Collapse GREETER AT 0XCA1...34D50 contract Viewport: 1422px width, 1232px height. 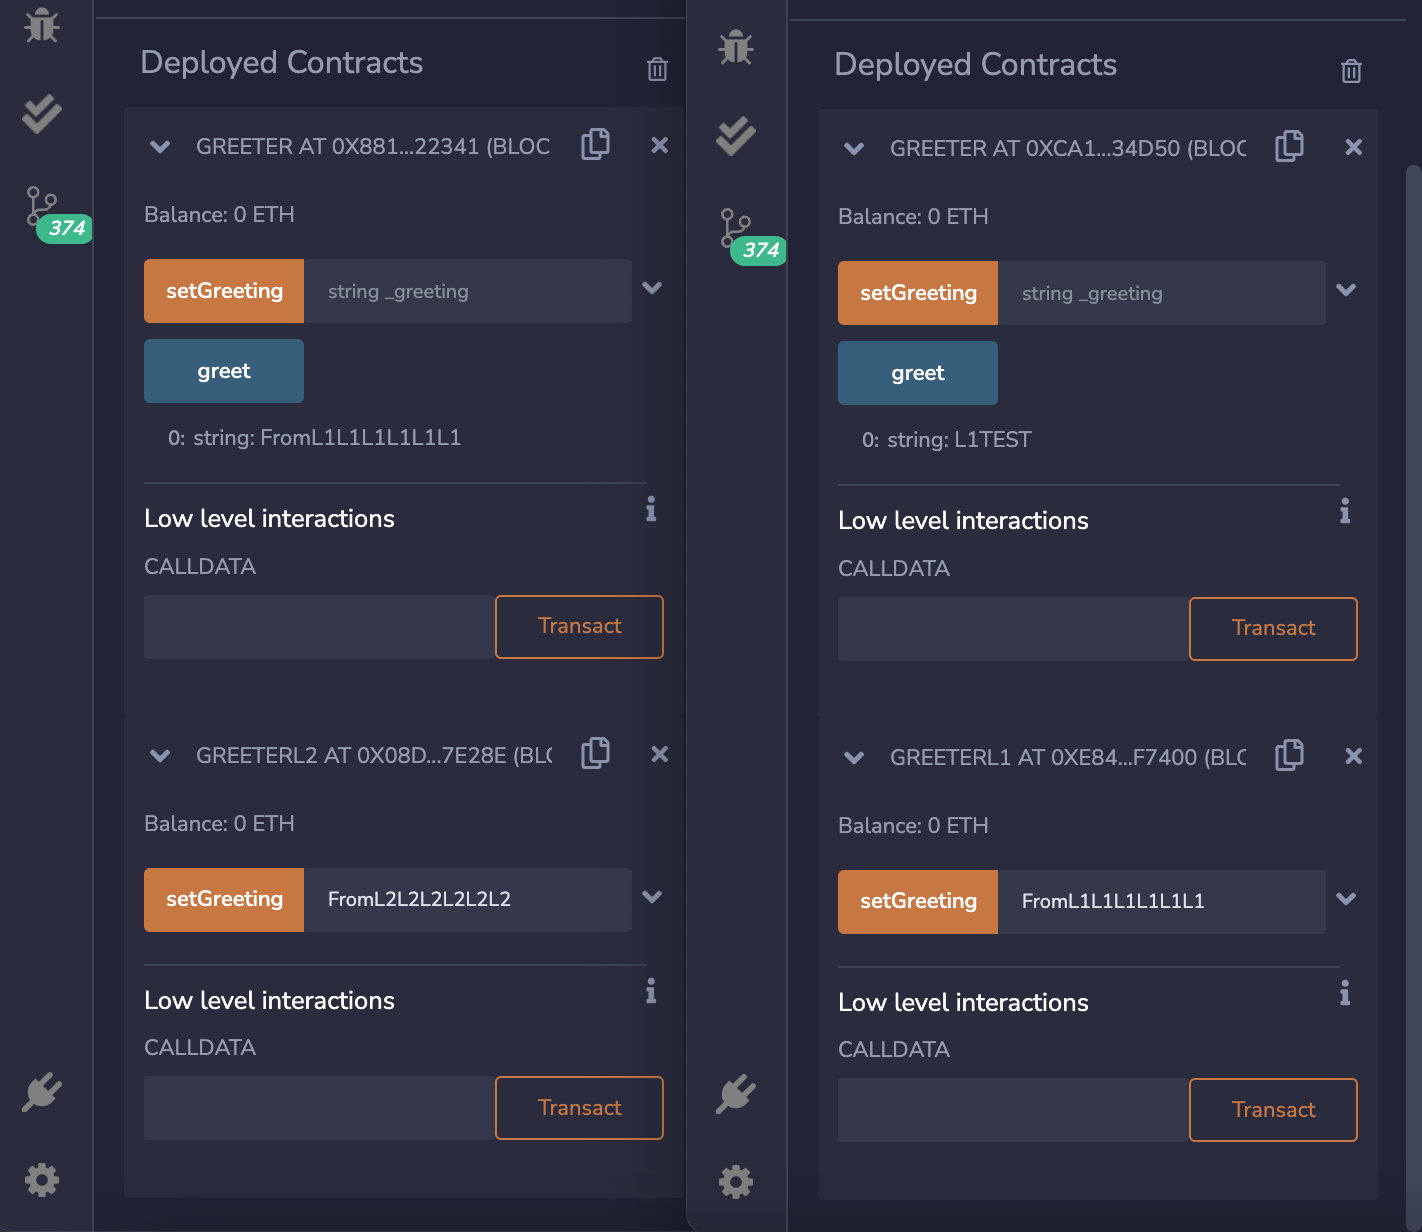point(854,149)
